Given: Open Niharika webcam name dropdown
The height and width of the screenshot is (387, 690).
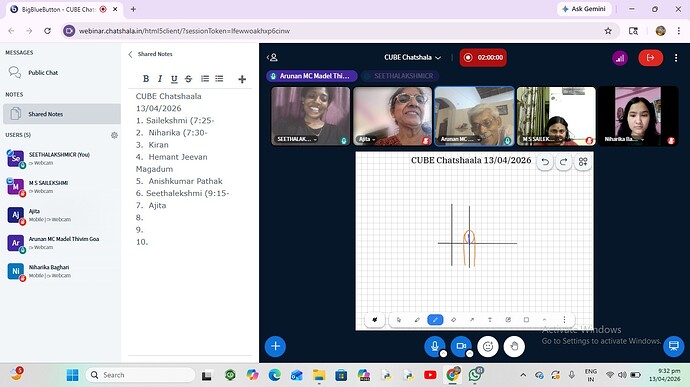Looking at the screenshot, I should tap(624, 139).
